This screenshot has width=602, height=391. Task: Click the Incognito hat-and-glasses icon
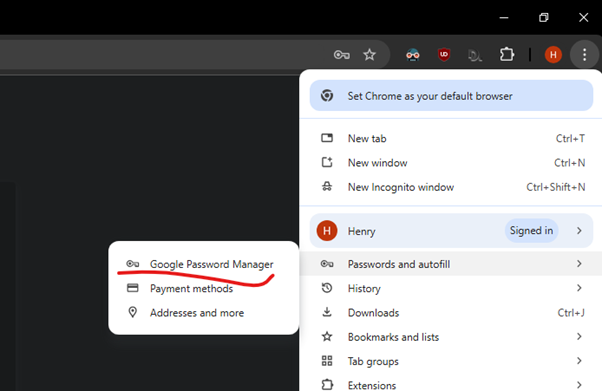(x=327, y=187)
